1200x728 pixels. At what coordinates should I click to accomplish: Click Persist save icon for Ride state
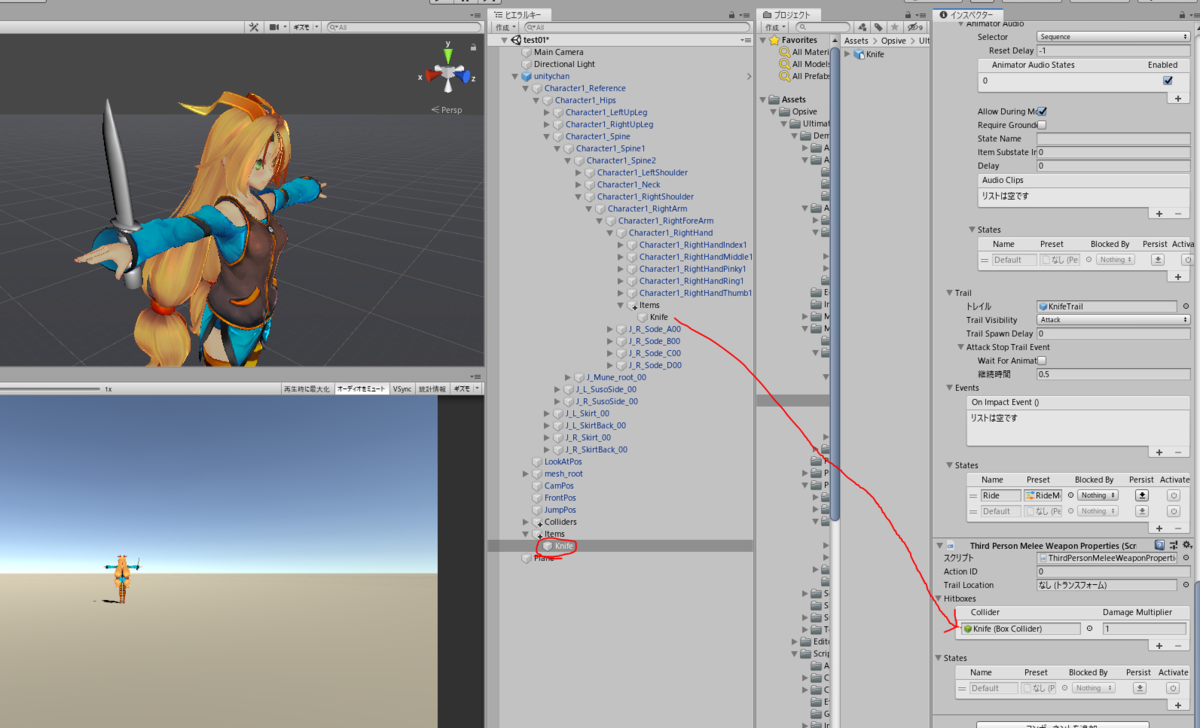coord(1142,495)
